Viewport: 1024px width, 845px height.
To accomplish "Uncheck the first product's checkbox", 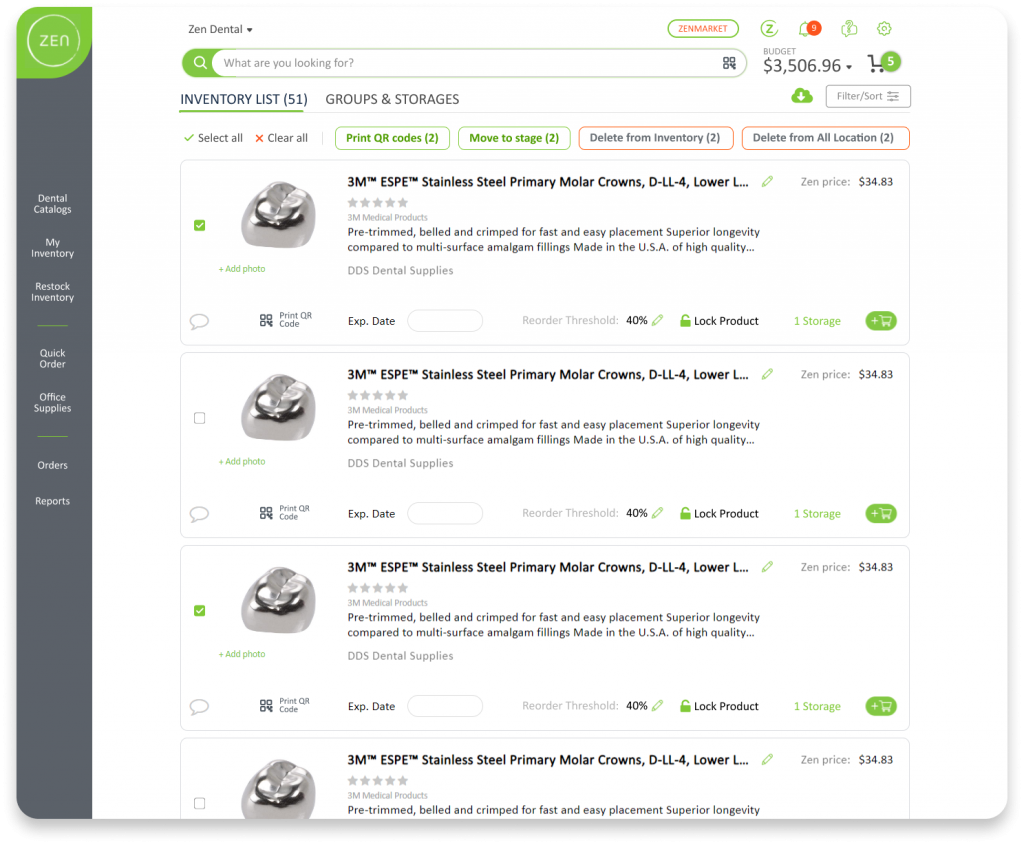I will coord(199,225).
